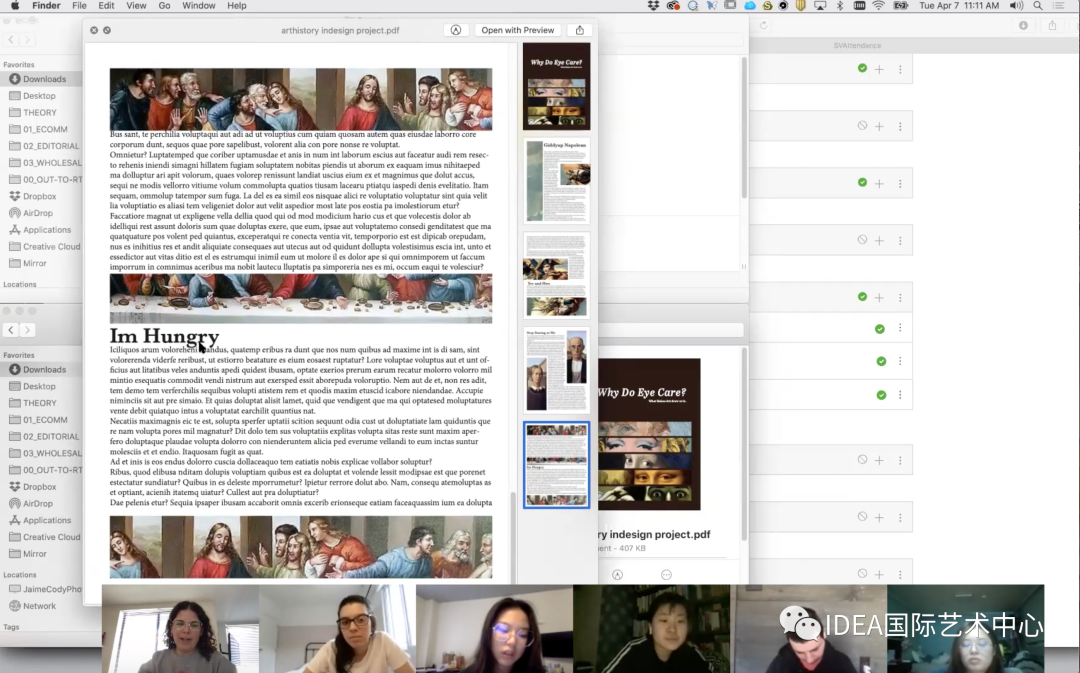
Task: Open THEORY folder in the lower Finder sidebar
Action: [41, 403]
